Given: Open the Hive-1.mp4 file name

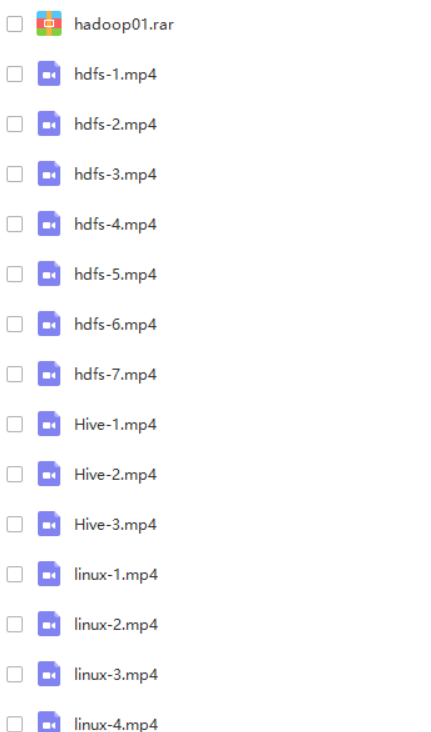Looking at the screenshot, I should coord(115,424).
